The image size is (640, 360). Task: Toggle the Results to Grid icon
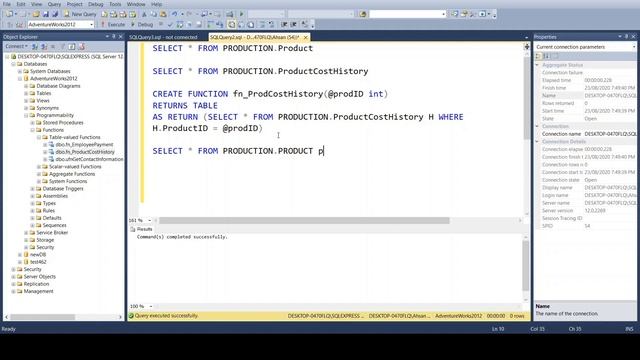241,24
